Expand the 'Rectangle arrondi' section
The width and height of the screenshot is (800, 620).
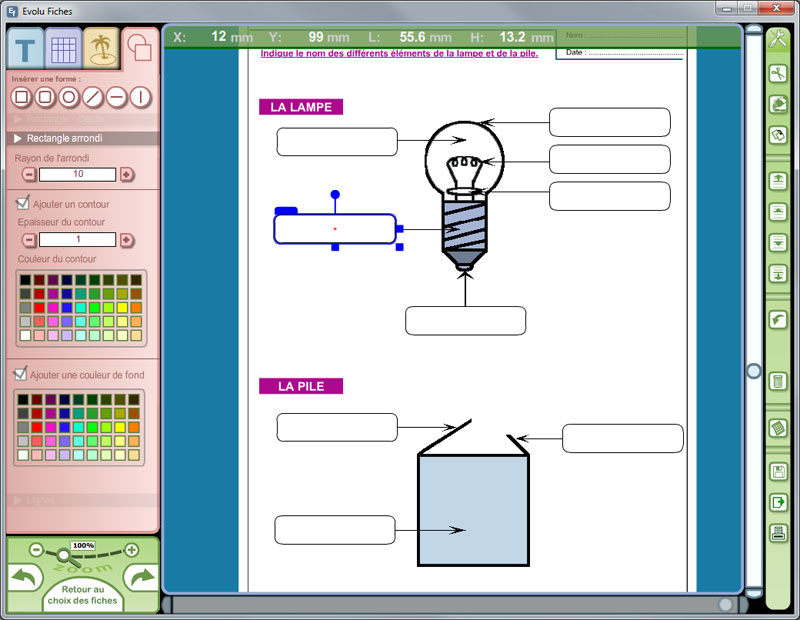click(x=17, y=138)
